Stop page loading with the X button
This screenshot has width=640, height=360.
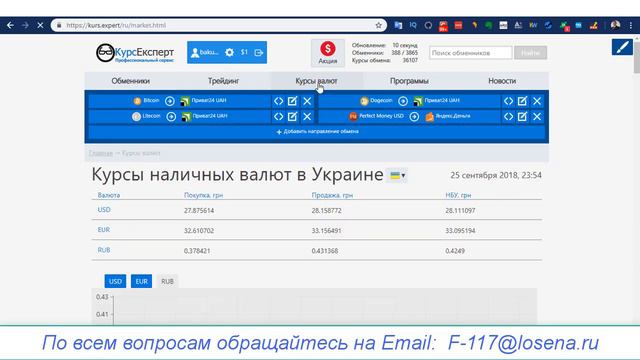click(40, 25)
